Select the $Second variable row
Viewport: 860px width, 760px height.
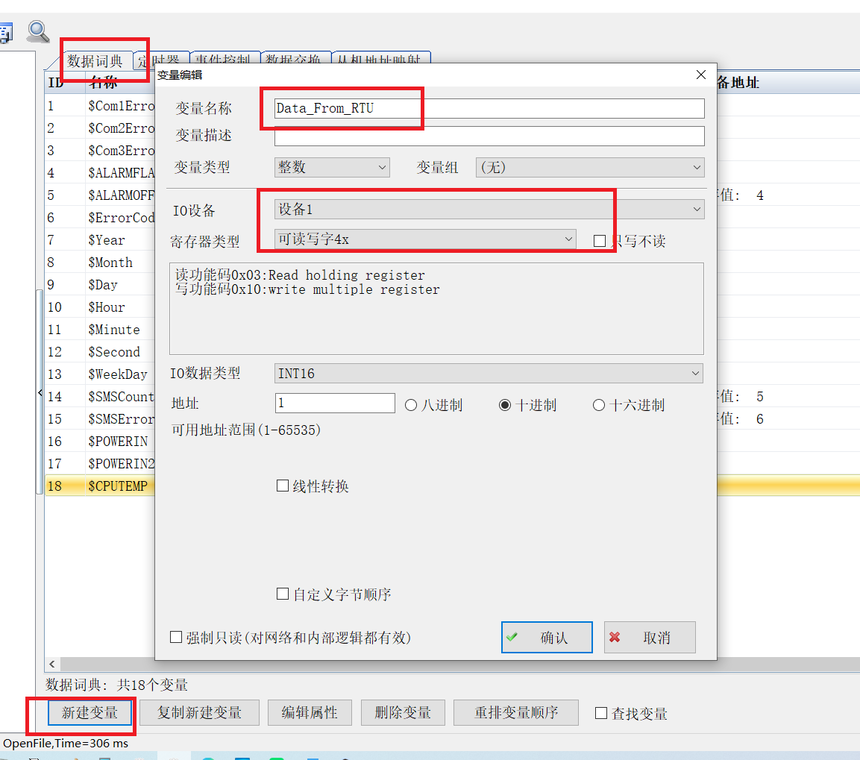(100, 352)
